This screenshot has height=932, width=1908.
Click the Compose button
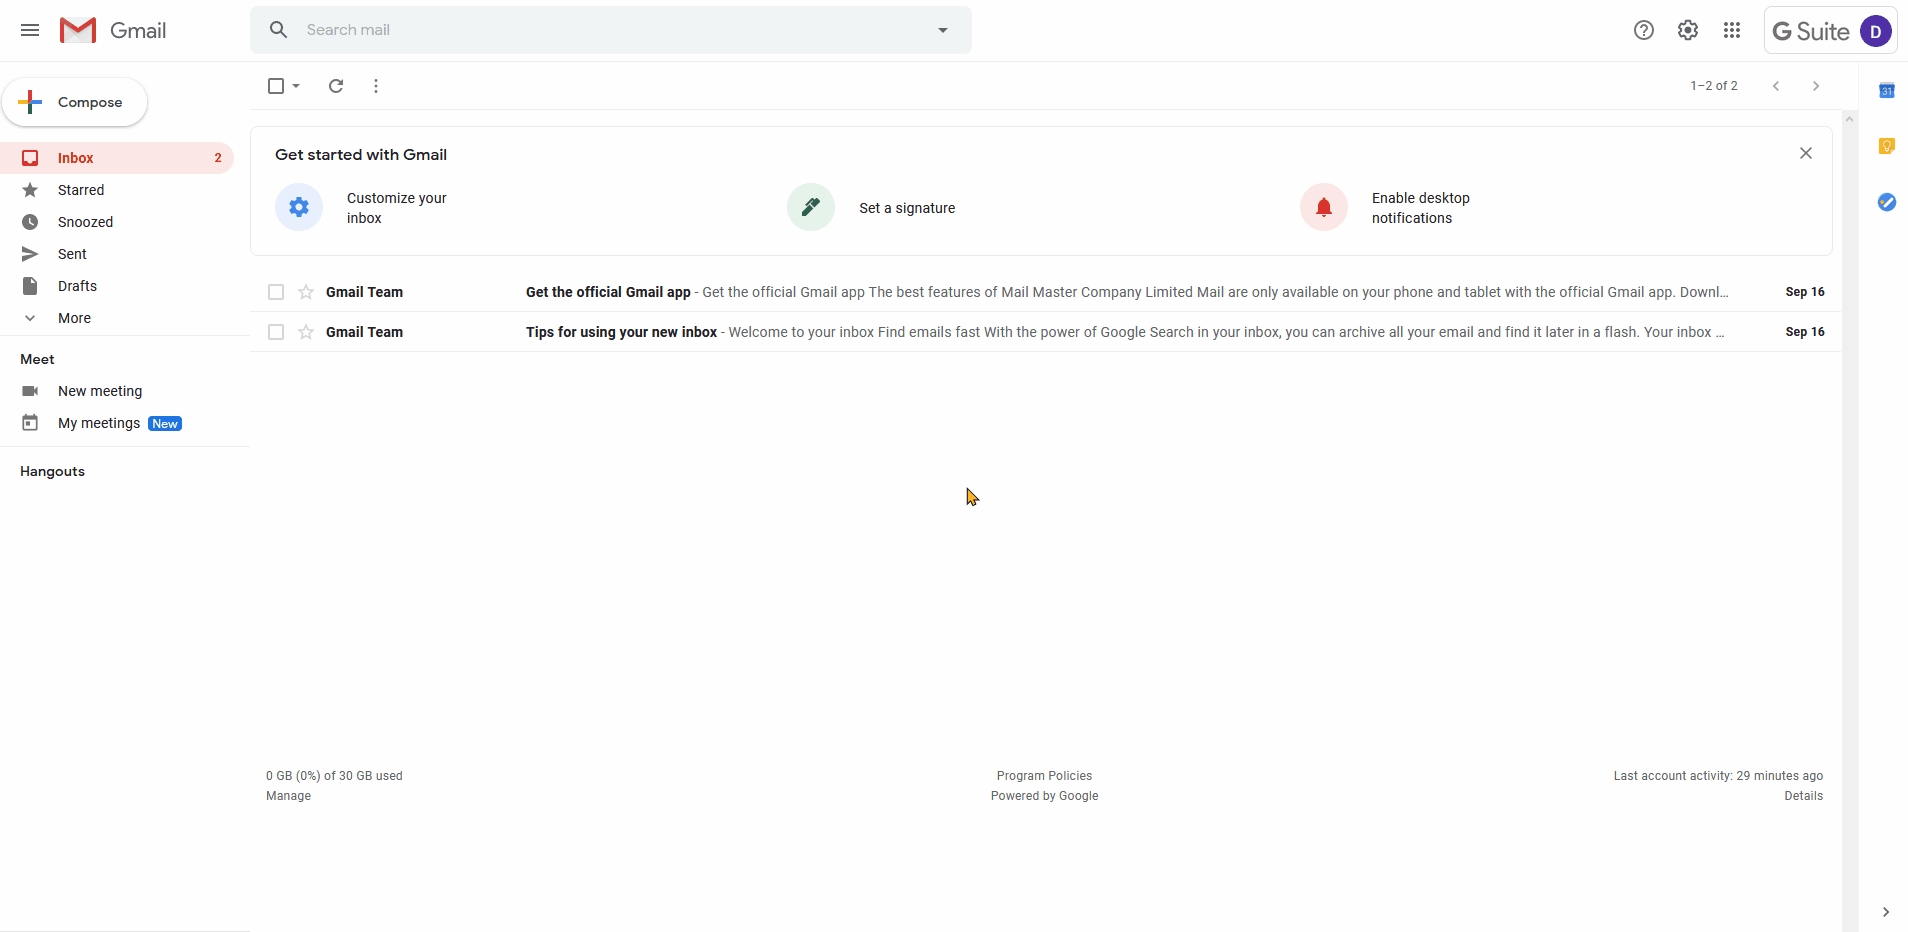click(75, 102)
